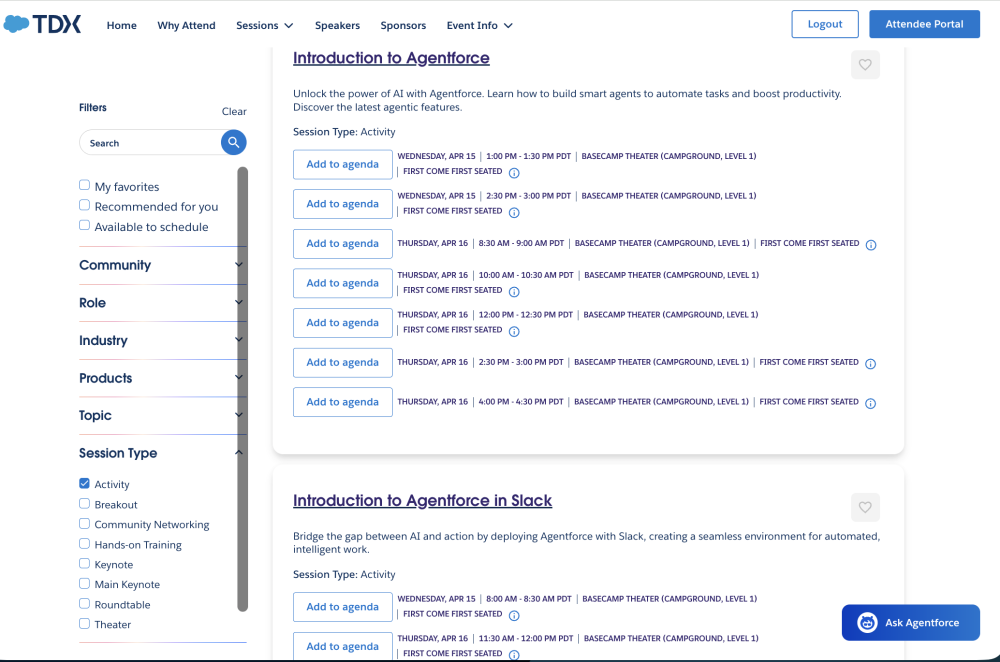Favorite the Introduction to Agentforce in Slack session
1000x662 pixels.
[x=864, y=507]
